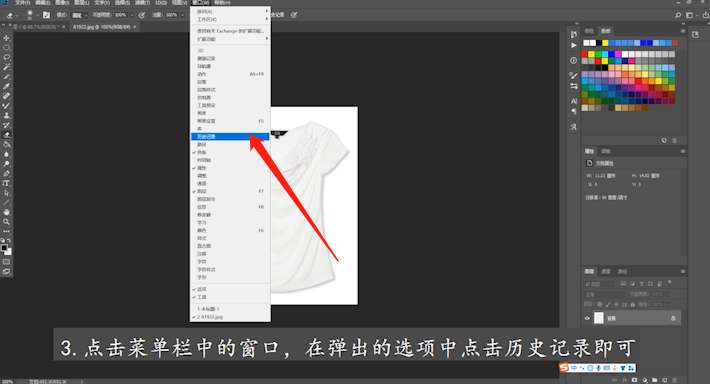Open Swatches panel flyout menu

click(x=682, y=31)
